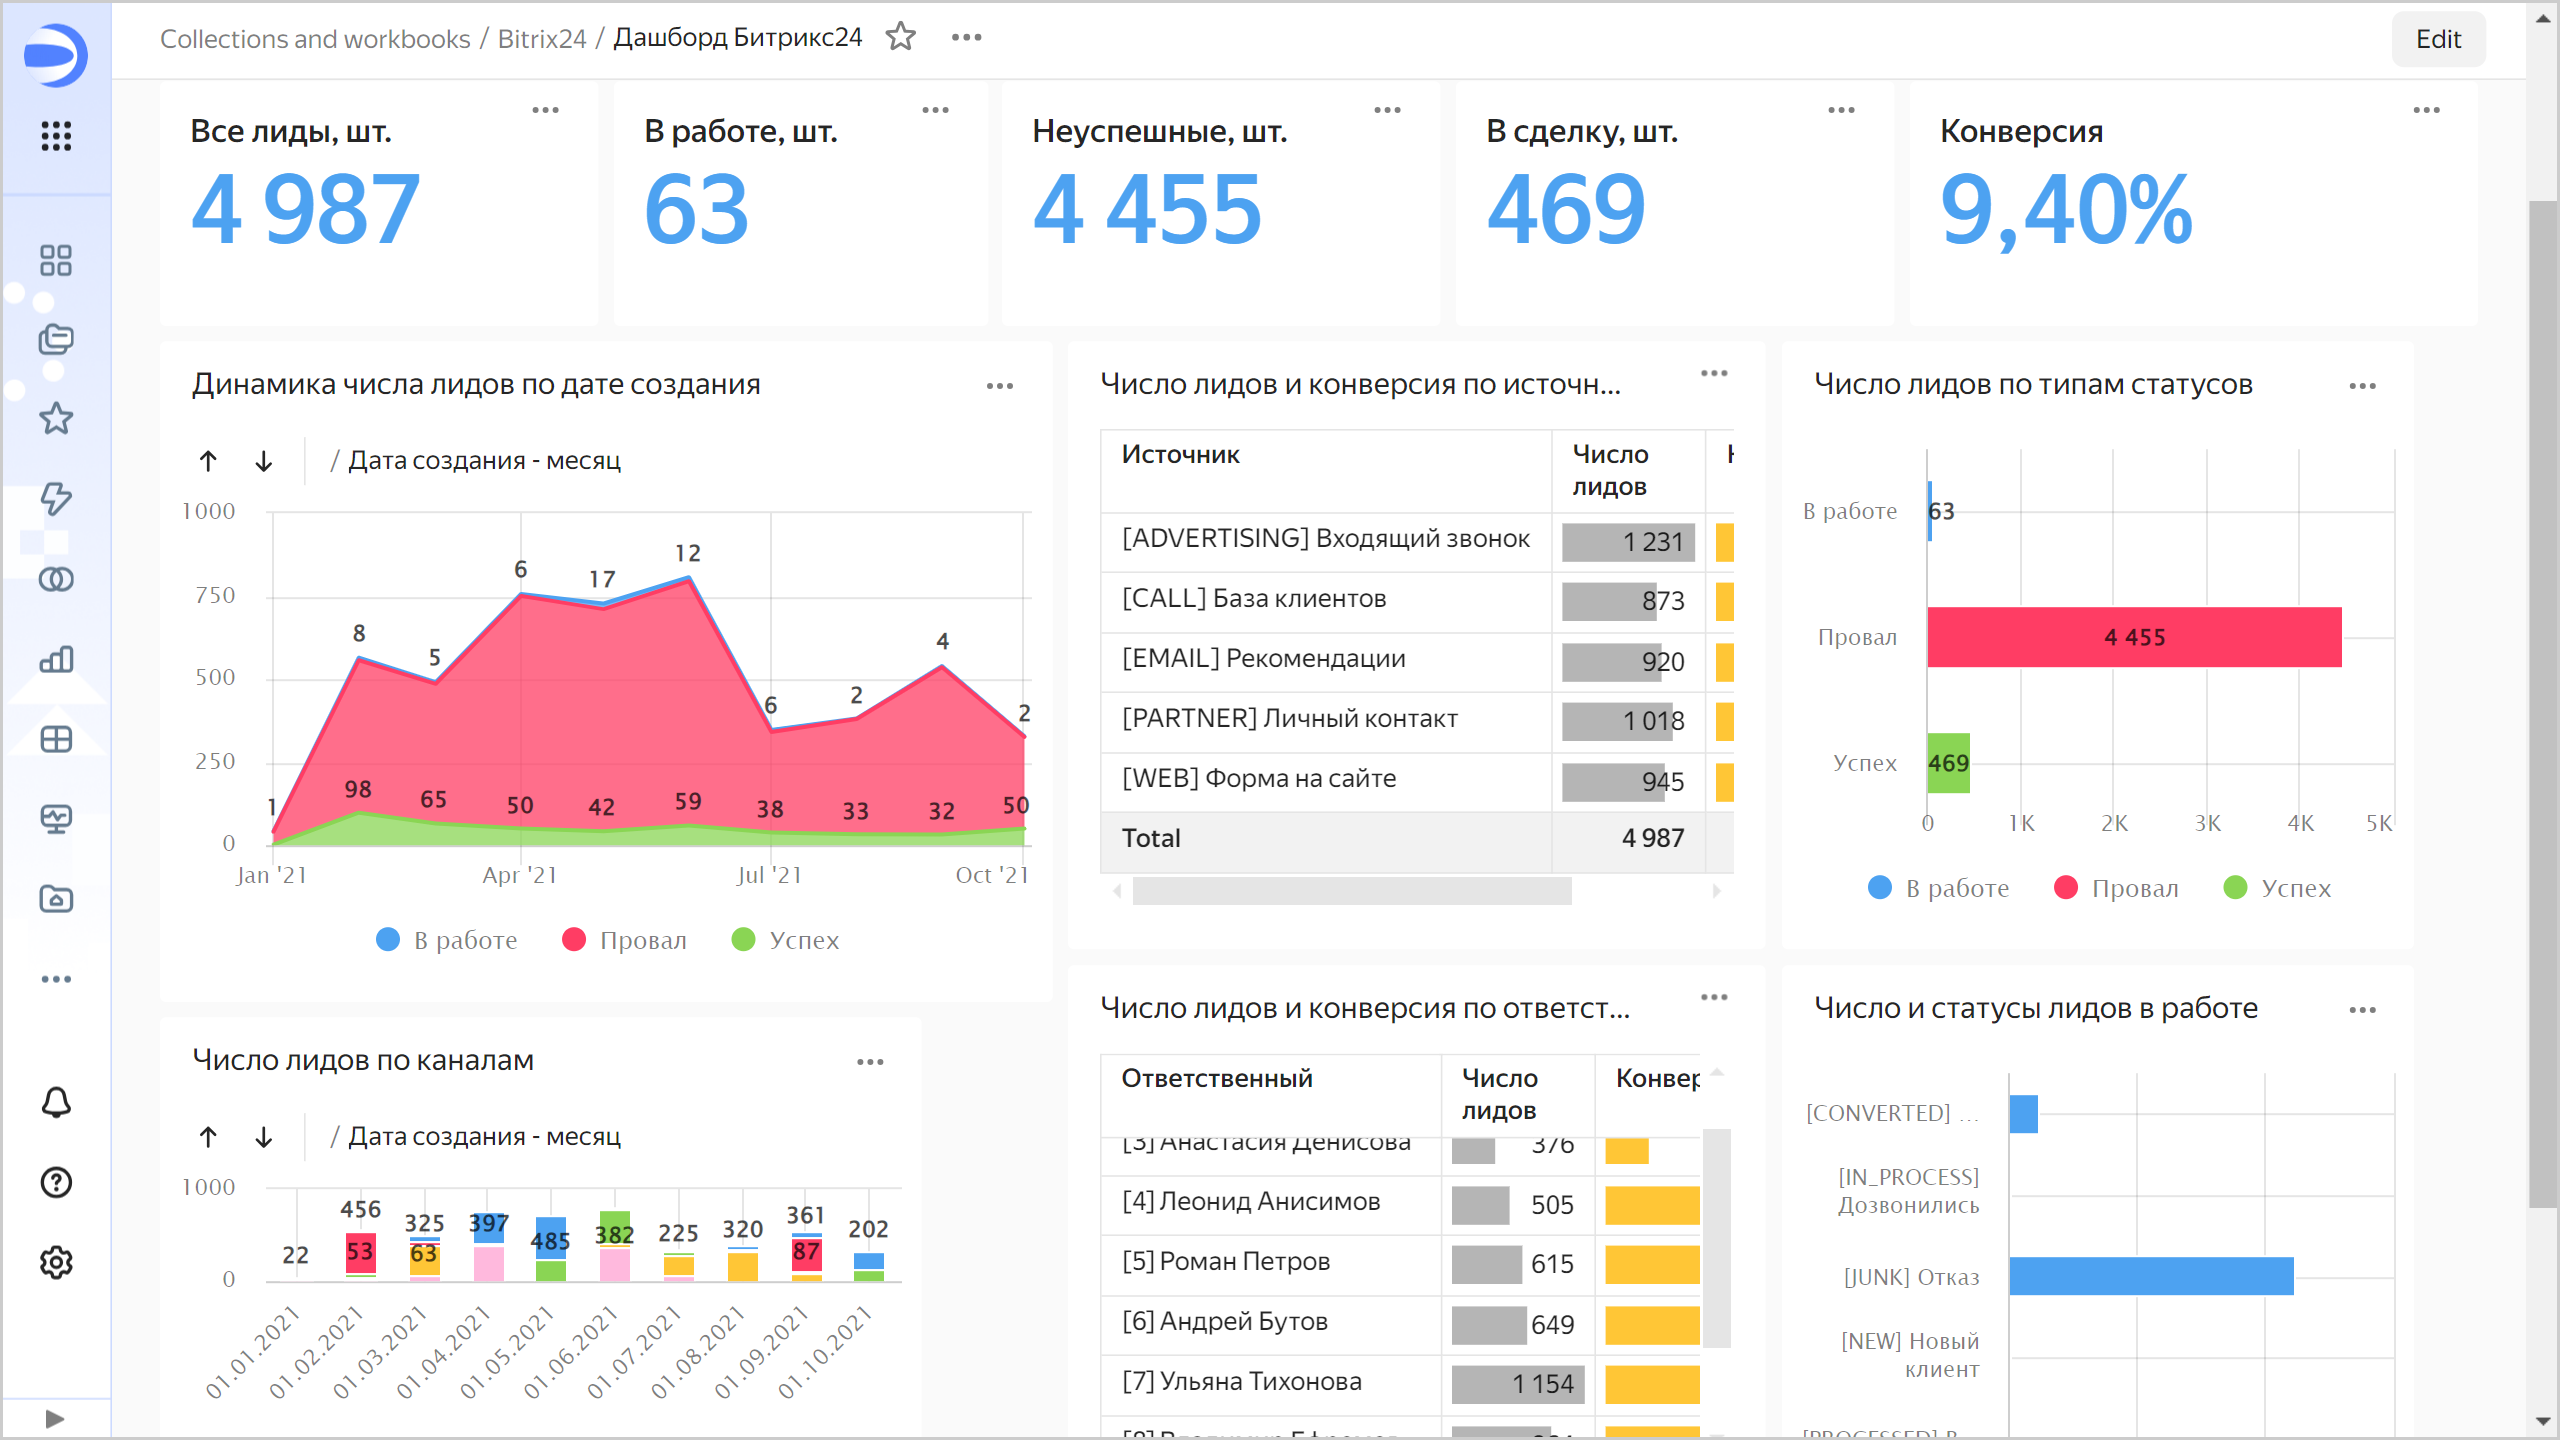Open the dashboard options menu next to the title
2560x1440 pixels.
point(965,37)
